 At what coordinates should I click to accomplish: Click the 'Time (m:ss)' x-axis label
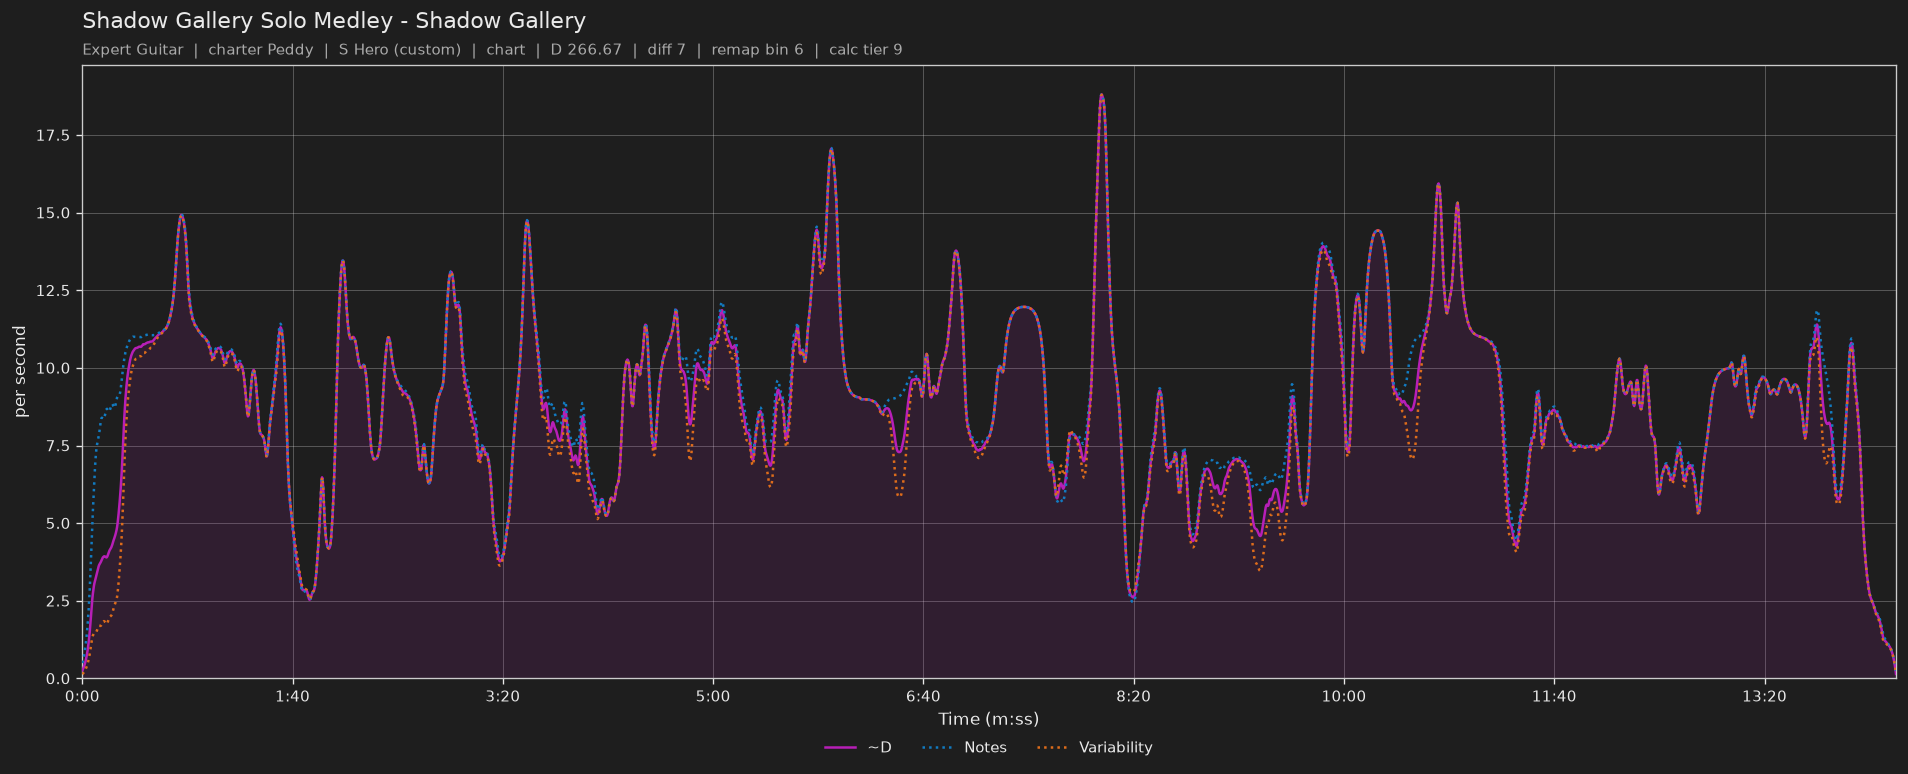click(988, 719)
